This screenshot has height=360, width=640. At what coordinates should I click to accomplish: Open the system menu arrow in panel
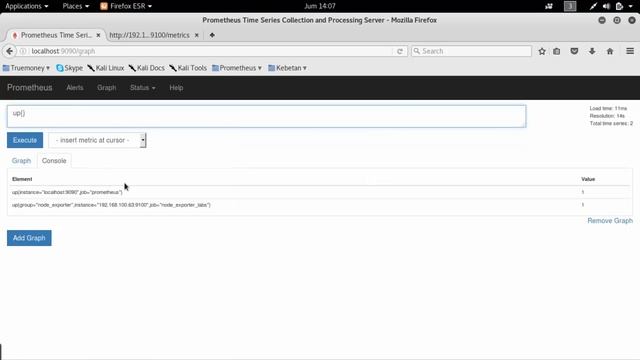(631, 6)
